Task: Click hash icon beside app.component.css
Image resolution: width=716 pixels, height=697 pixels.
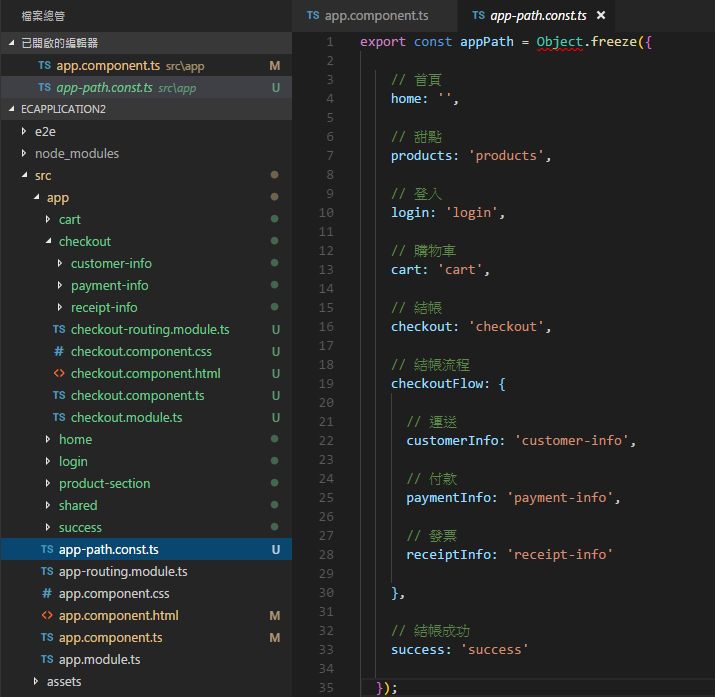Action: [47, 593]
